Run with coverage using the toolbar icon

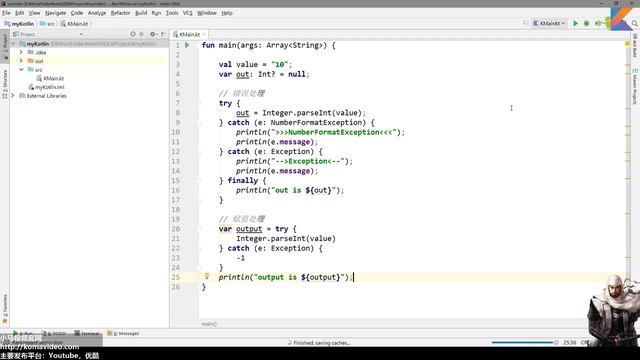(x=598, y=23)
